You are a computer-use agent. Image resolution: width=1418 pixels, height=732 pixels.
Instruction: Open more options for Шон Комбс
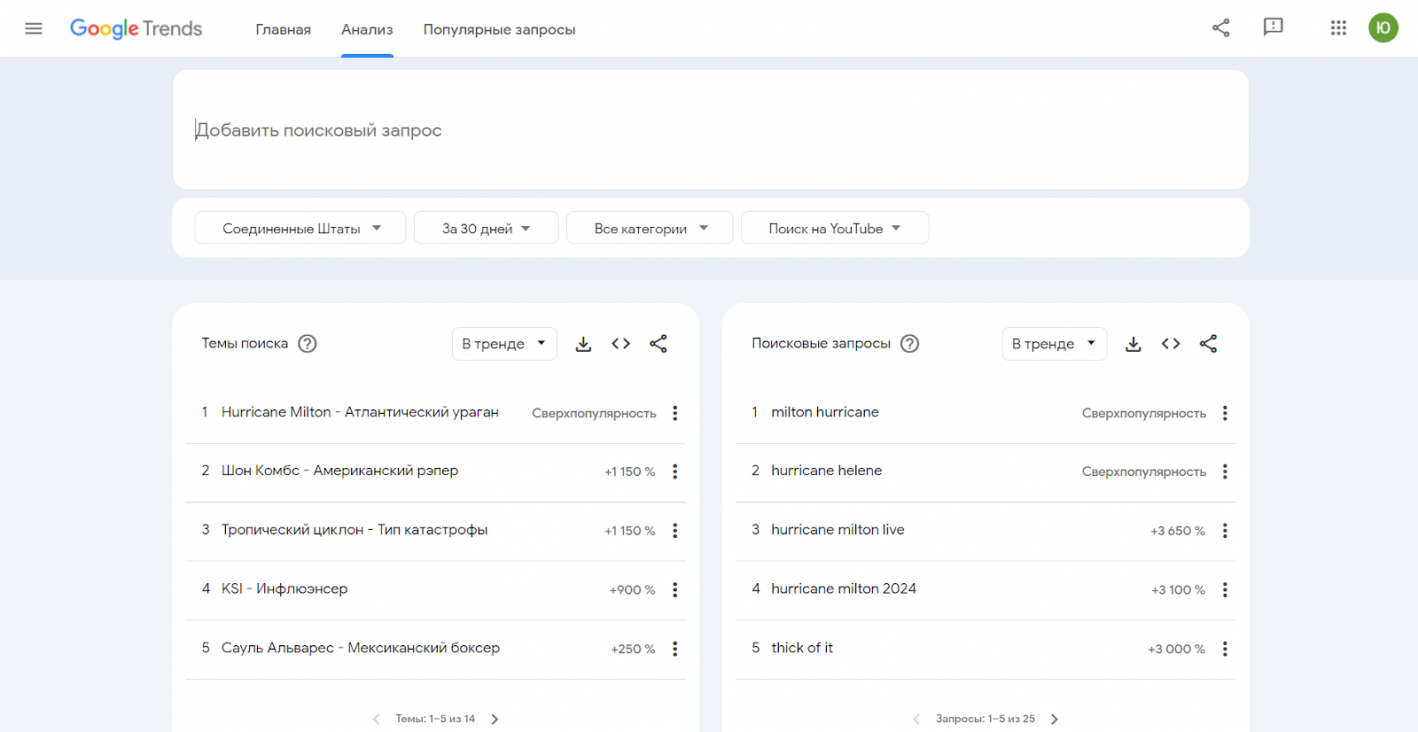[x=675, y=472]
